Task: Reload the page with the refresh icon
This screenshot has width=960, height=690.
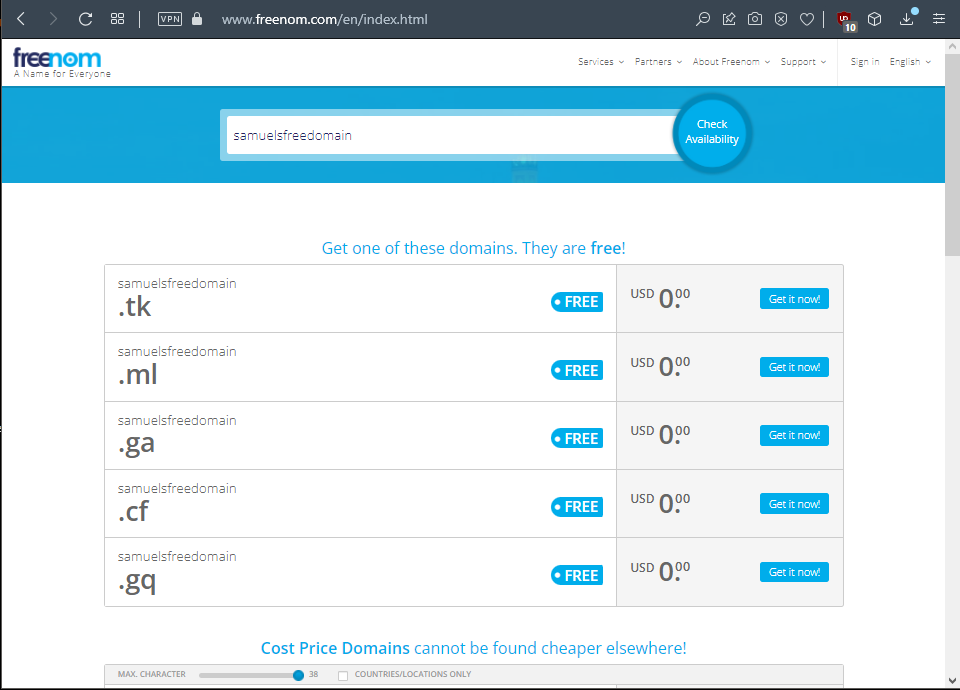Action: tap(85, 19)
